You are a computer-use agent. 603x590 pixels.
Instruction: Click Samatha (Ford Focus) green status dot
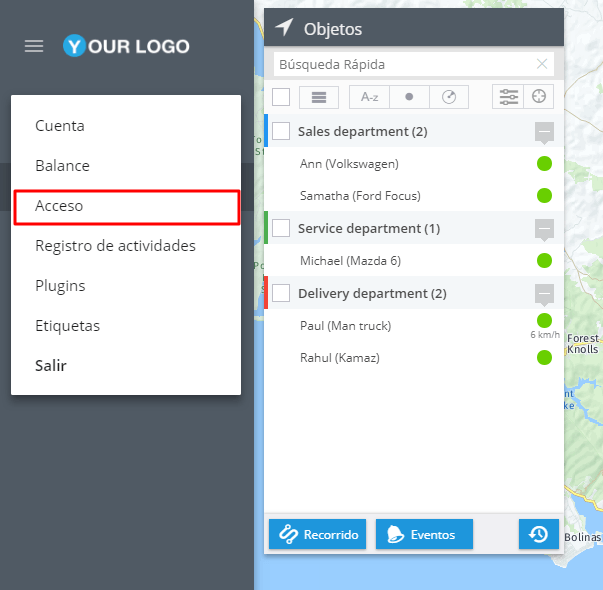pyautogui.click(x=544, y=195)
